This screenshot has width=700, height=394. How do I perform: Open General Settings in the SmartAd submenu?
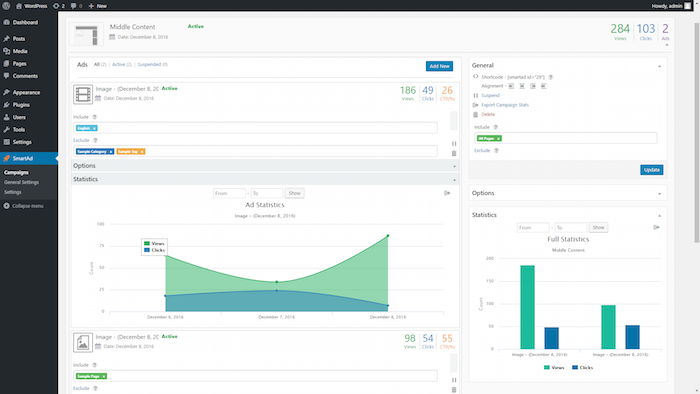coord(21,182)
